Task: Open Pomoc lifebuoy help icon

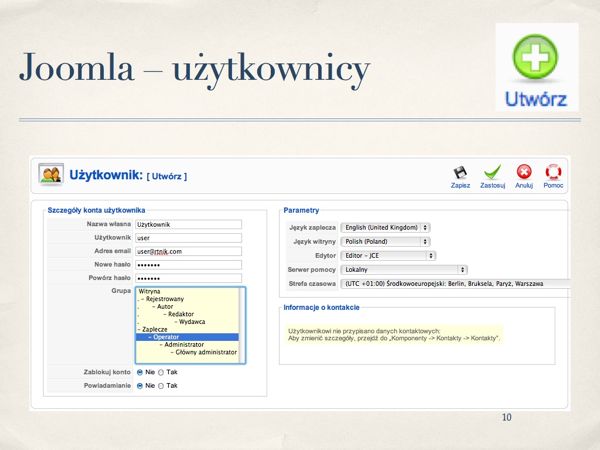Action: (x=553, y=172)
